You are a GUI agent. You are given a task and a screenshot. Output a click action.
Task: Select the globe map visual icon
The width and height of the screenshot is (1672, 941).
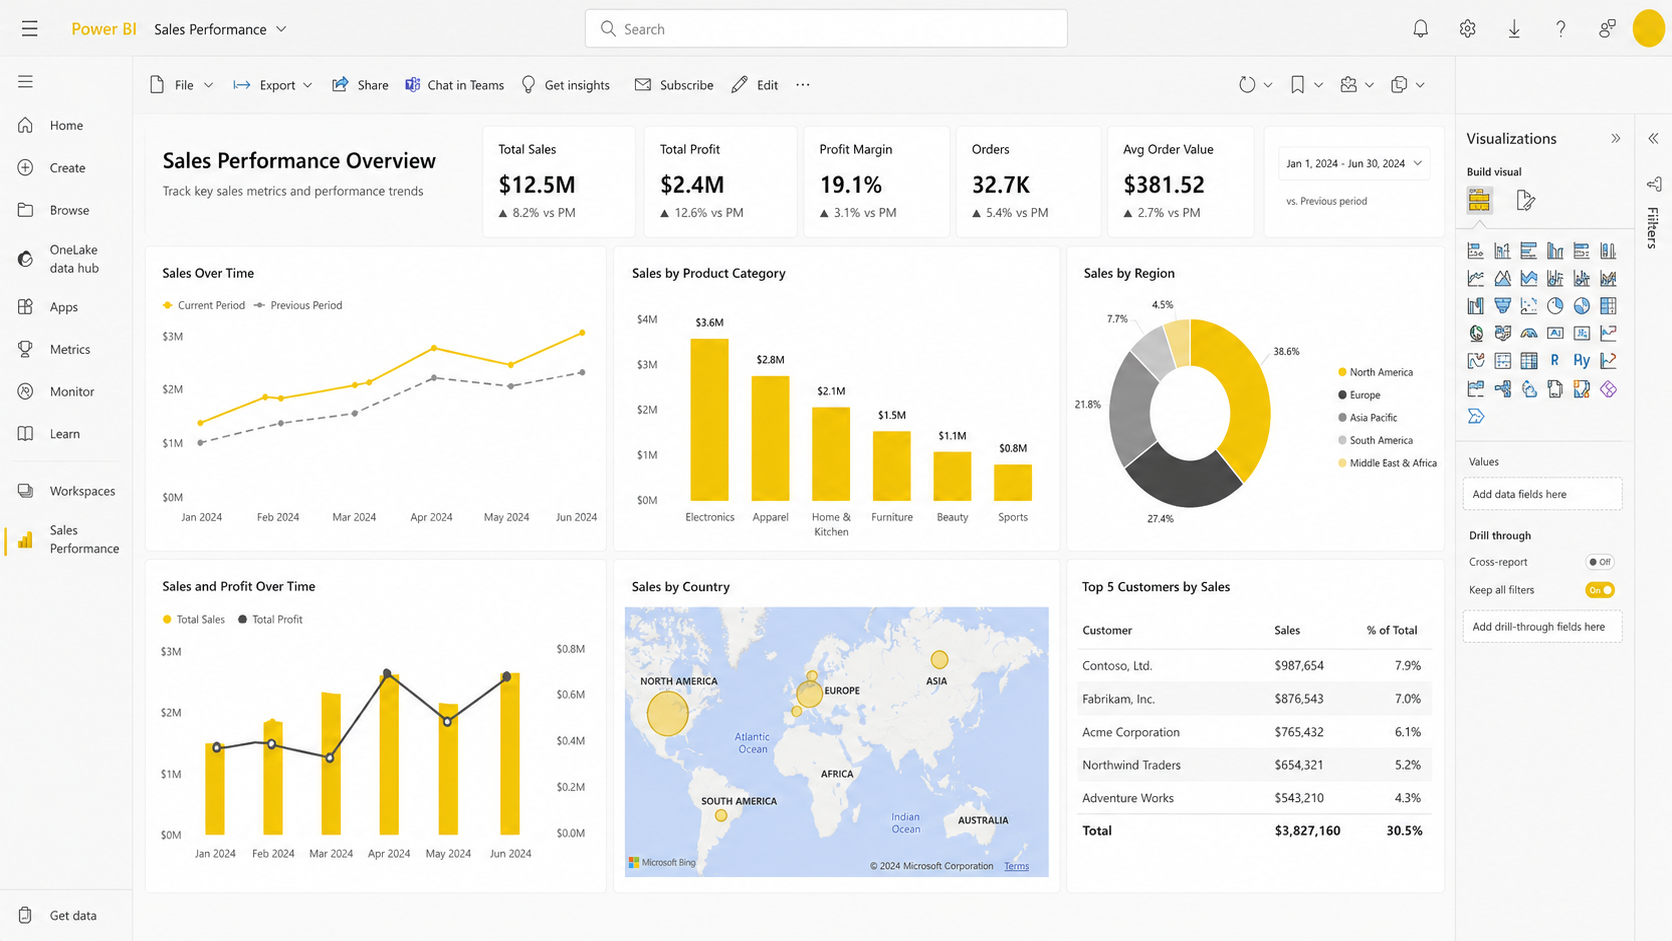(x=1476, y=333)
